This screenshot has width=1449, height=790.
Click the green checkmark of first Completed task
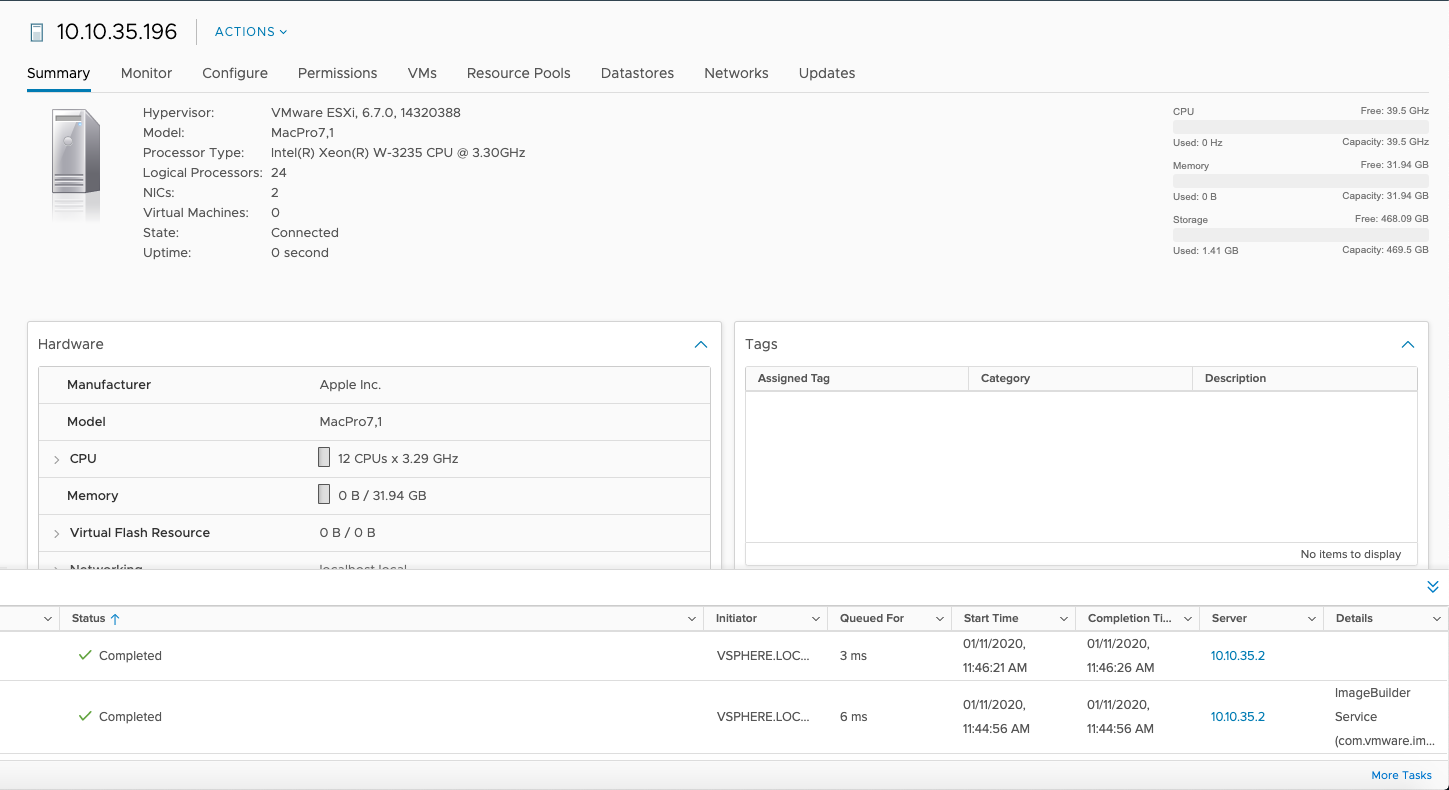tap(85, 655)
